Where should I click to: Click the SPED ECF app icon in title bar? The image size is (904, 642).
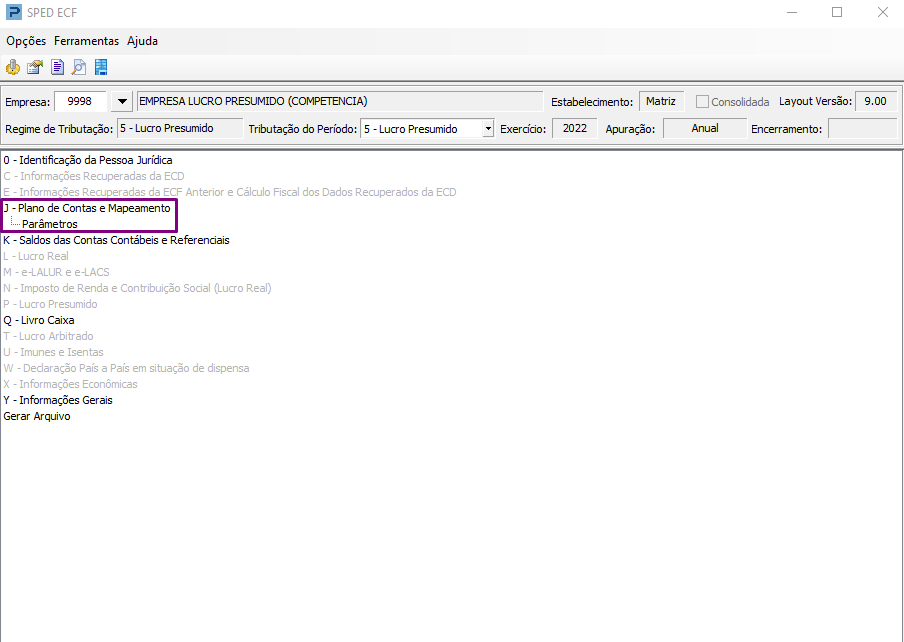(x=13, y=12)
